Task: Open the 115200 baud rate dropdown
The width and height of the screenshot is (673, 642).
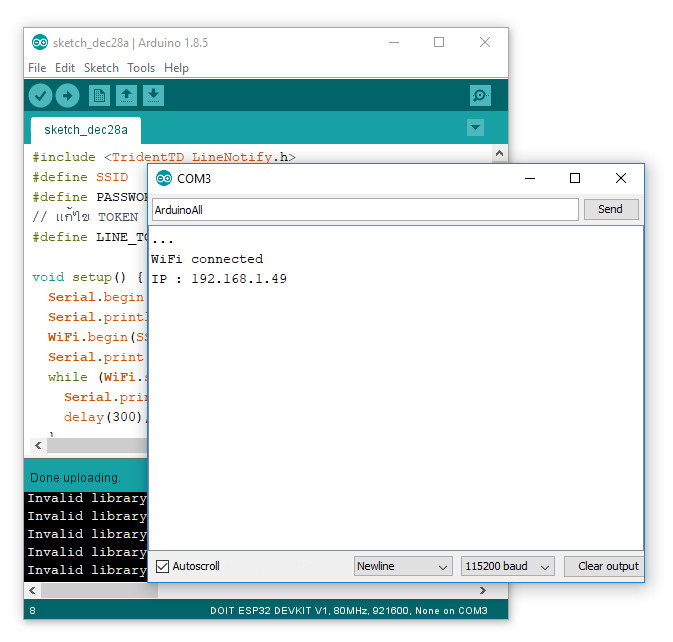Action: tap(507, 566)
